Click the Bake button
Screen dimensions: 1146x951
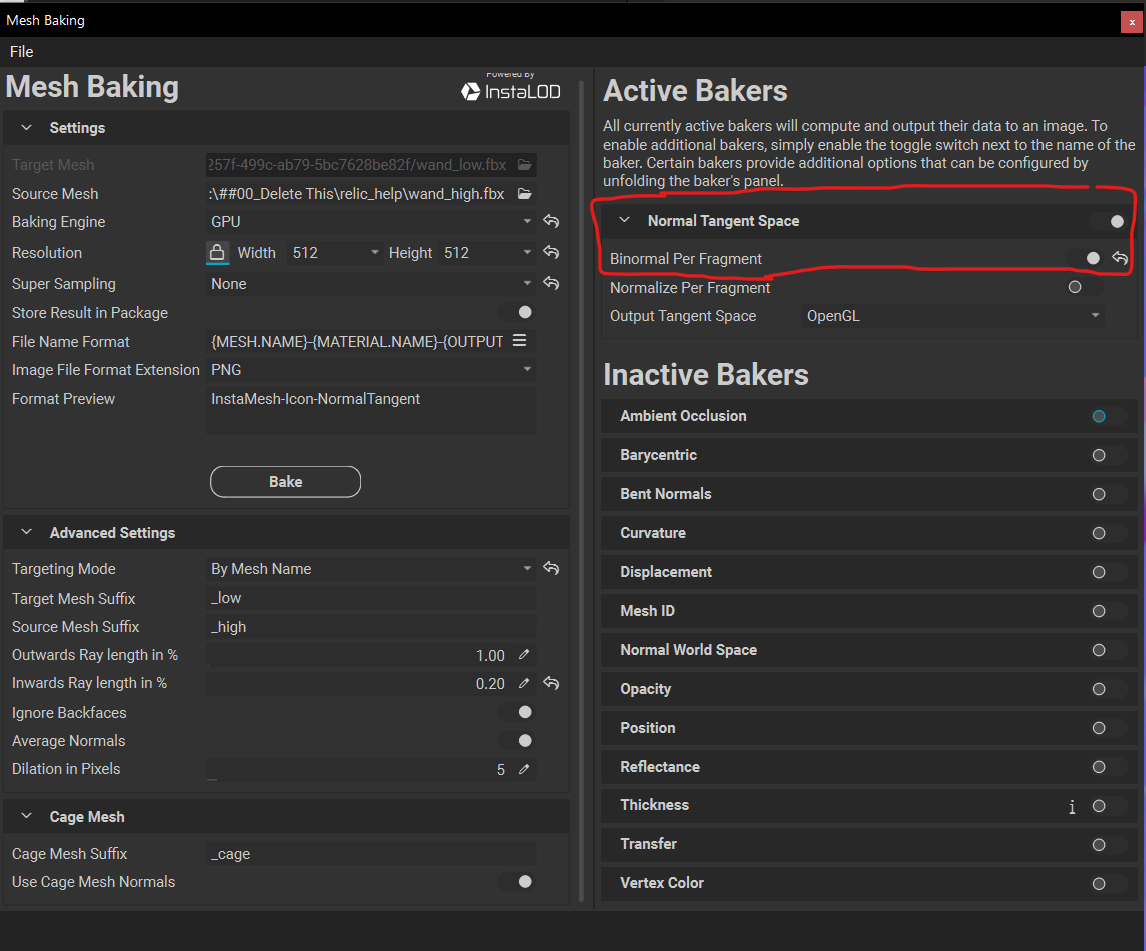click(285, 482)
